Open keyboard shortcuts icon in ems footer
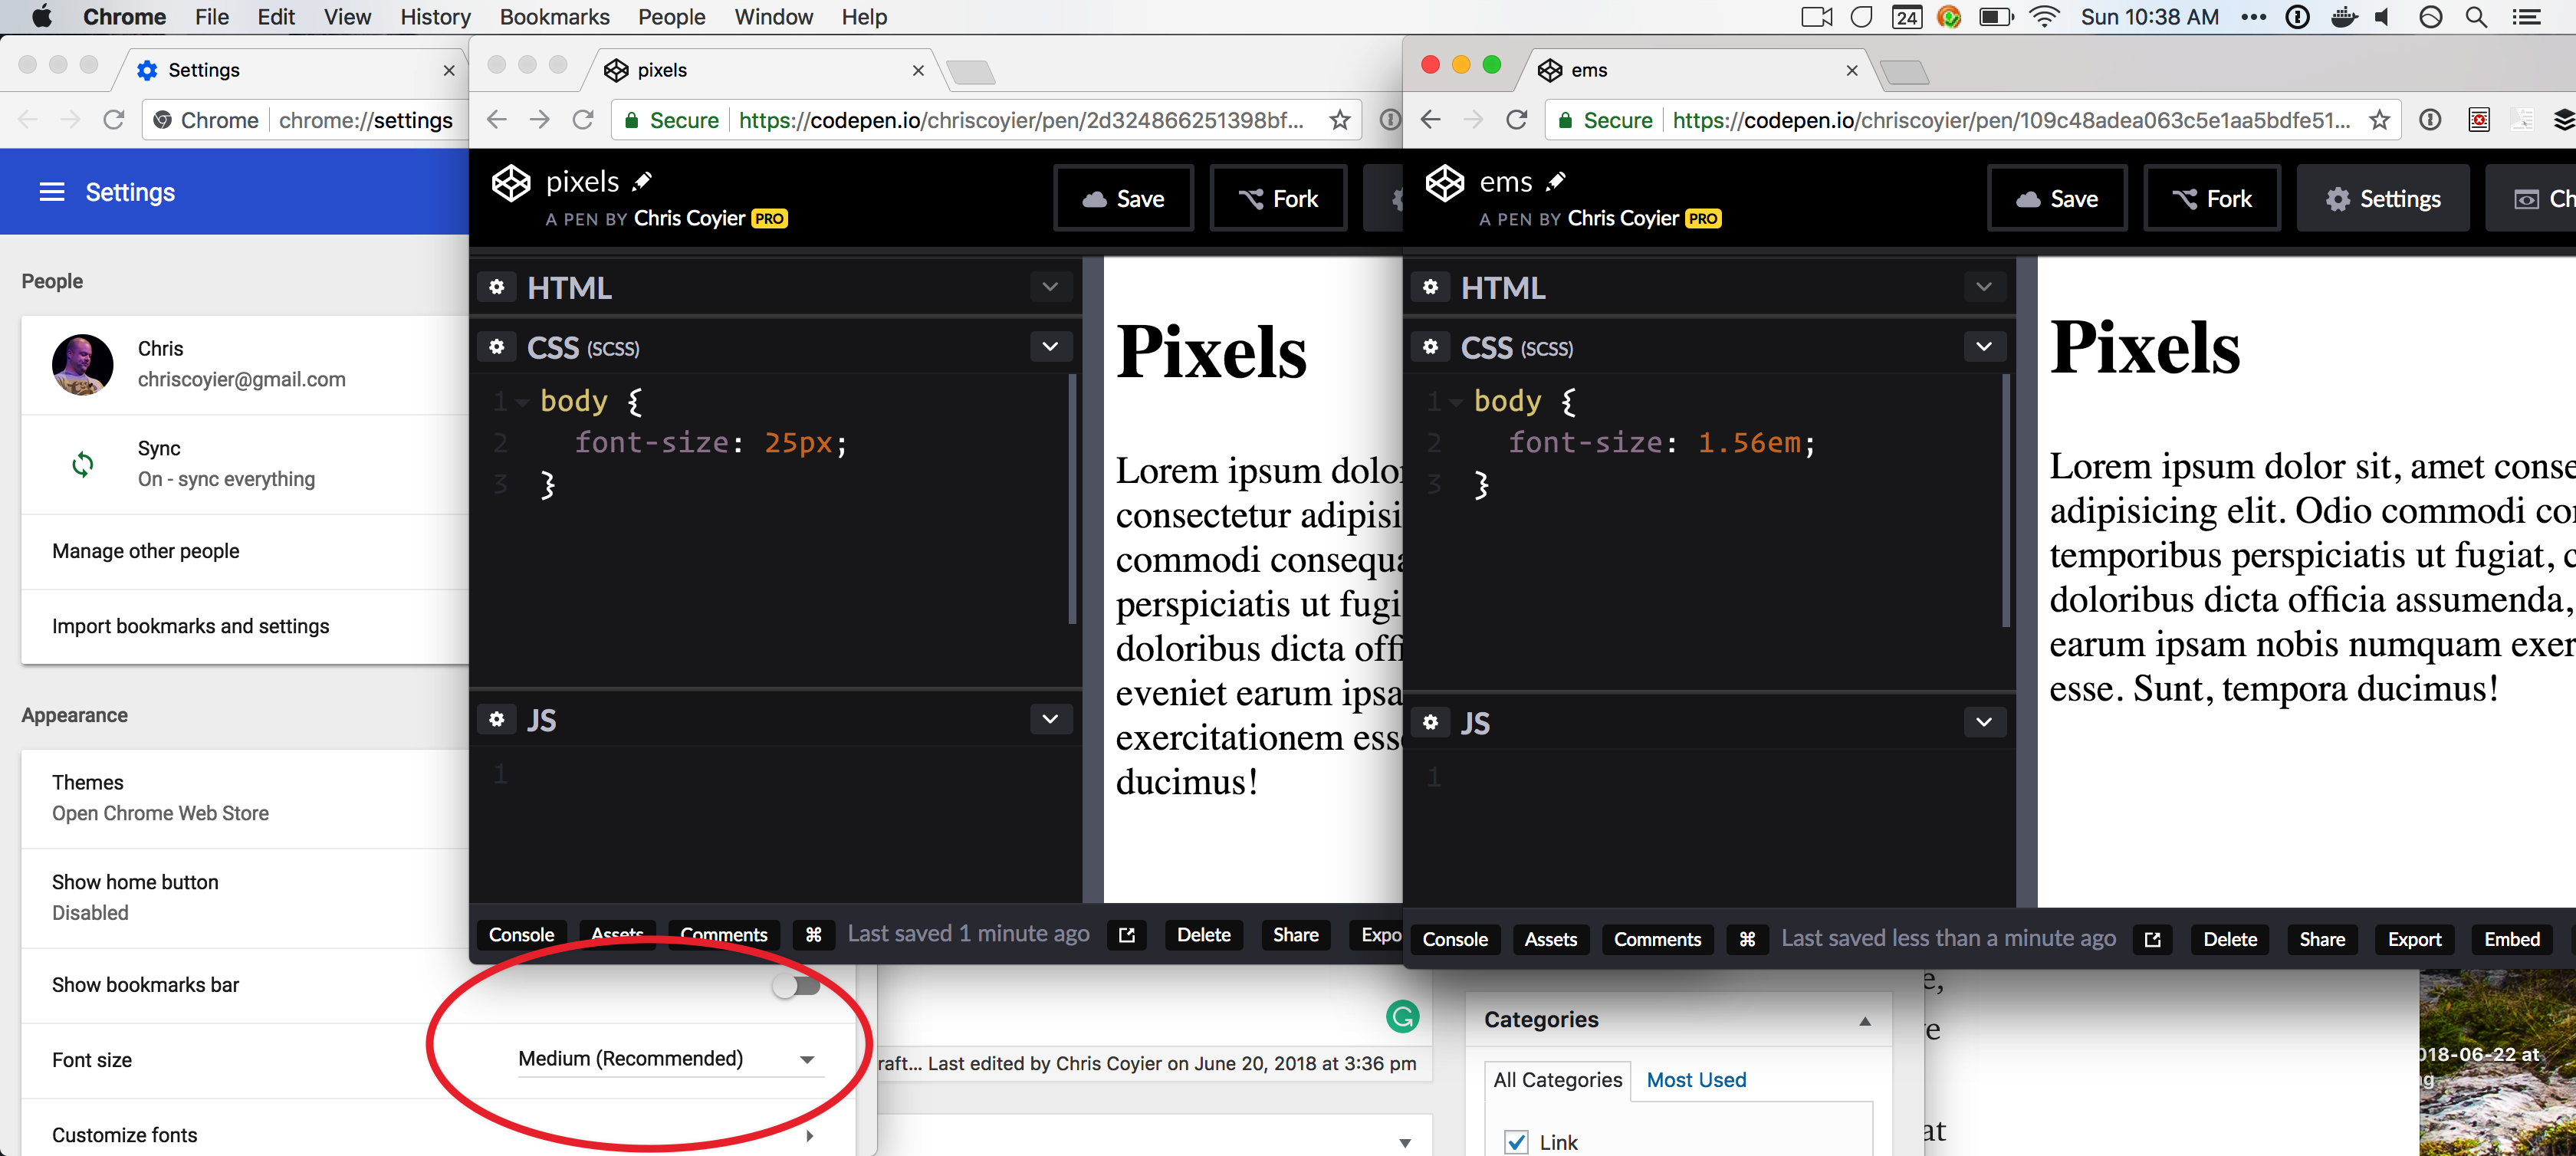Image resolution: width=2576 pixels, height=1156 pixels. click(x=1747, y=939)
